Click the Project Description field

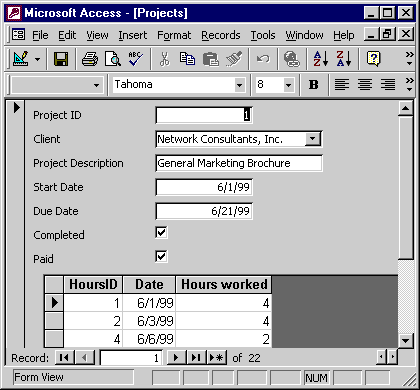point(239,163)
